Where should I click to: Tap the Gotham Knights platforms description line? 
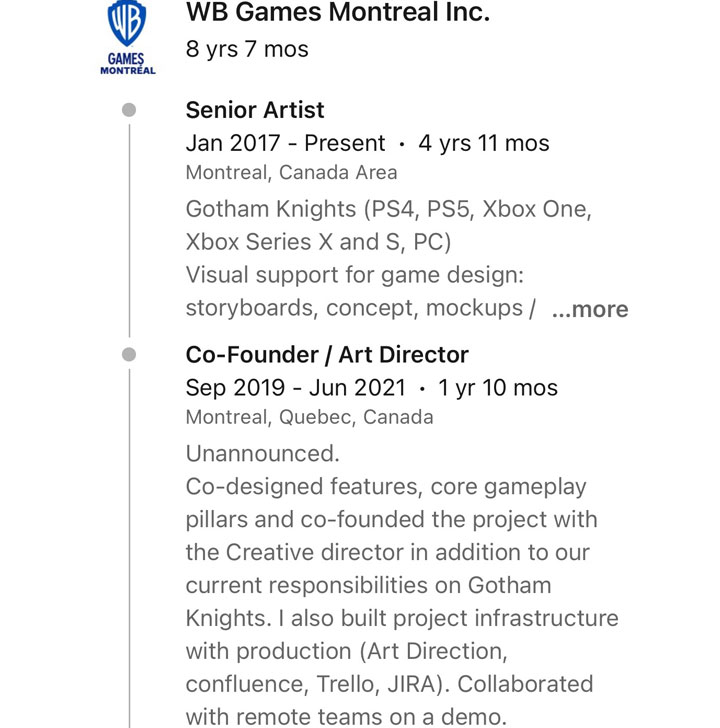[388, 210]
